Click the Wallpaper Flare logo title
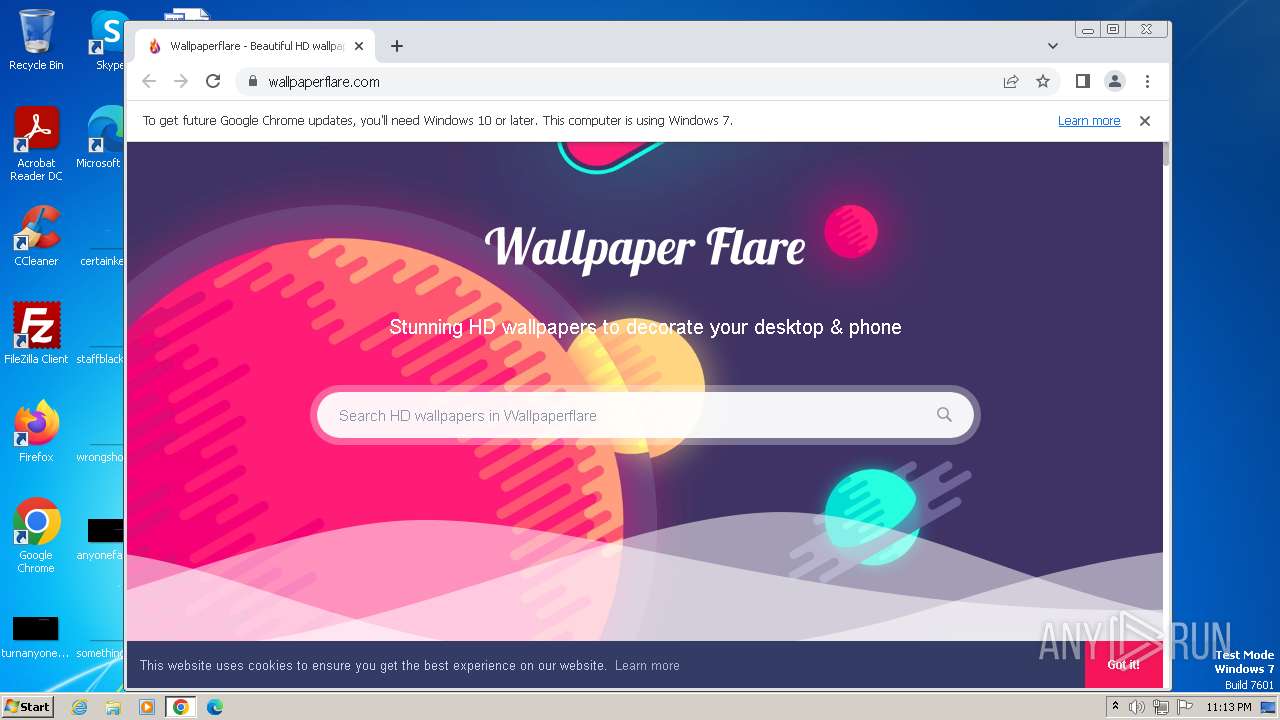The image size is (1280, 720). pos(645,247)
